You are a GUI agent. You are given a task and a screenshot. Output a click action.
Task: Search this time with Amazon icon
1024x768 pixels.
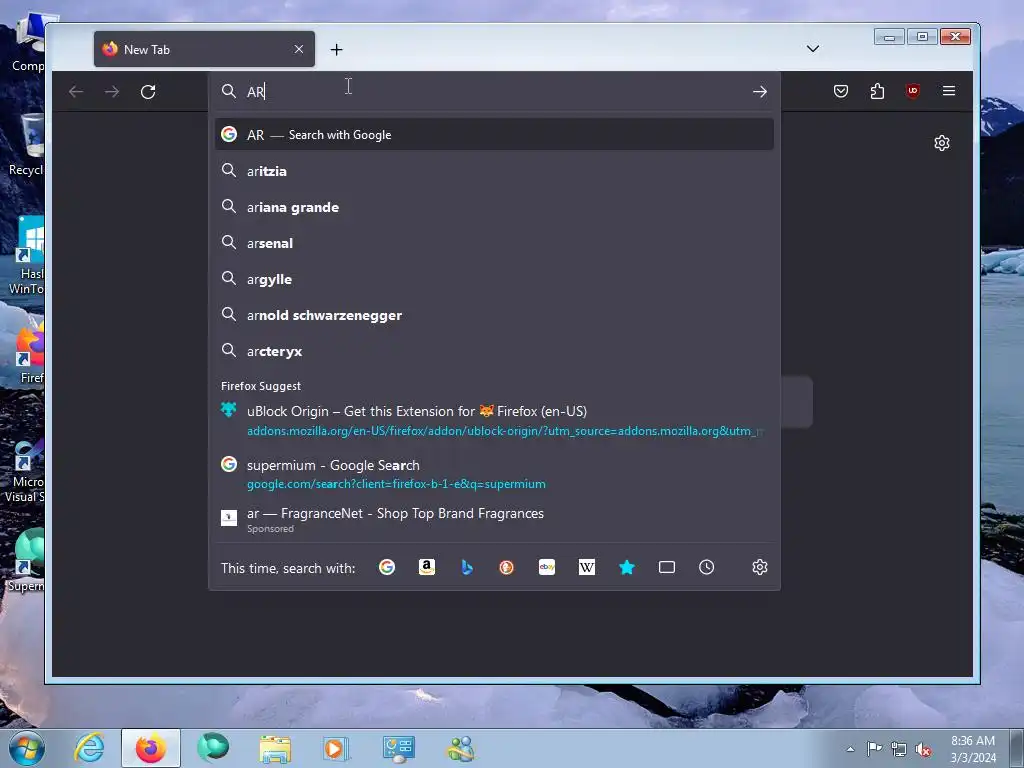click(426, 567)
